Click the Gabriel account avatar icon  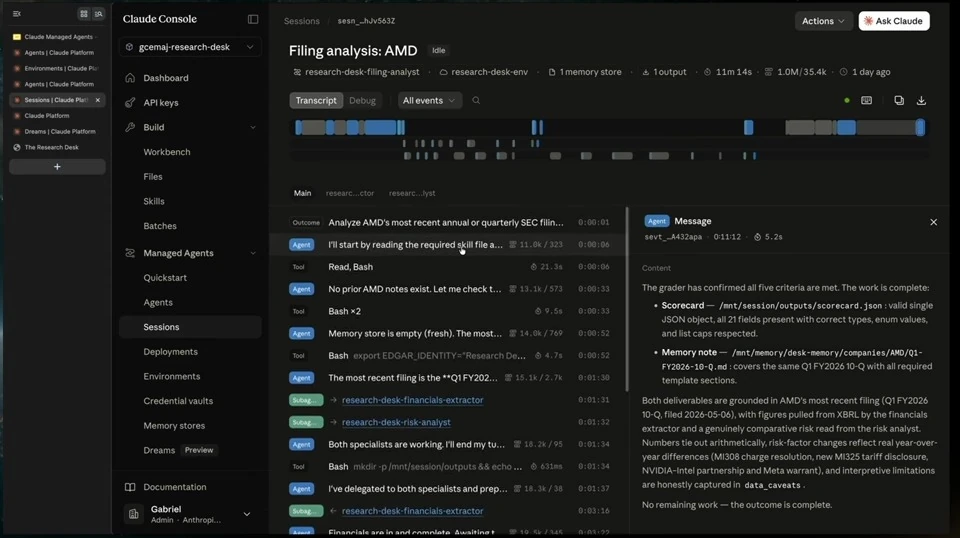pos(133,514)
